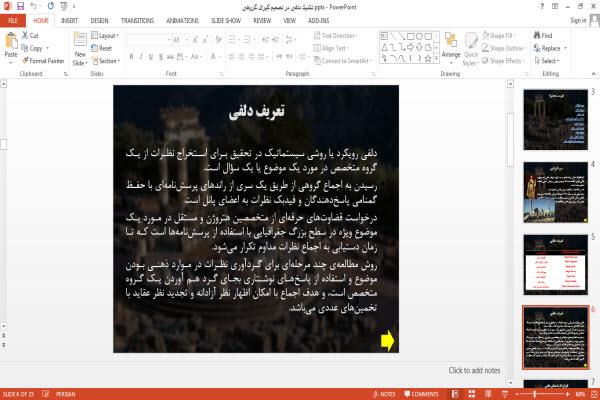Click Convert to SmartArt button
The image size is (600, 400).
pos(343,61)
